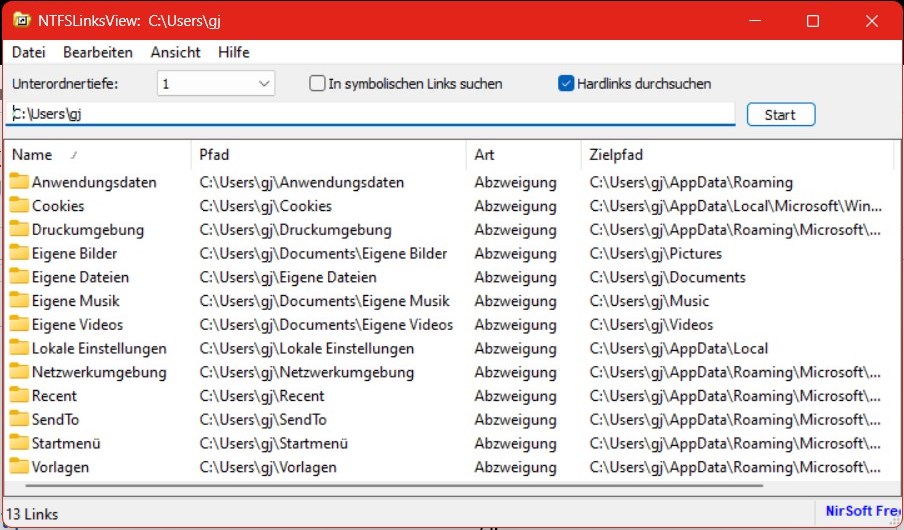
Task: Enable In symbolischen Links suchen checkbox
Action: pyautogui.click(x=317, y=84)
